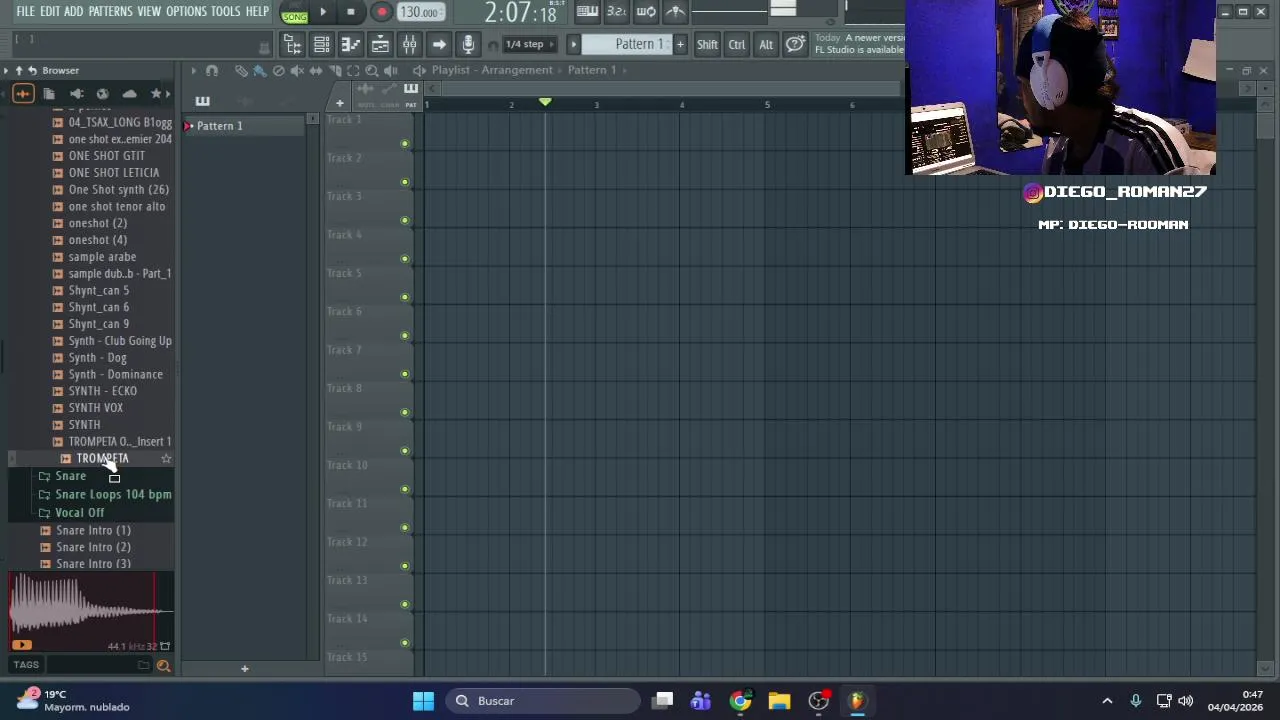Image resolution: width=1280 pixels, height=720 pixels.
Task: Select the playlist Mute tool
Action: pos(297,70)
